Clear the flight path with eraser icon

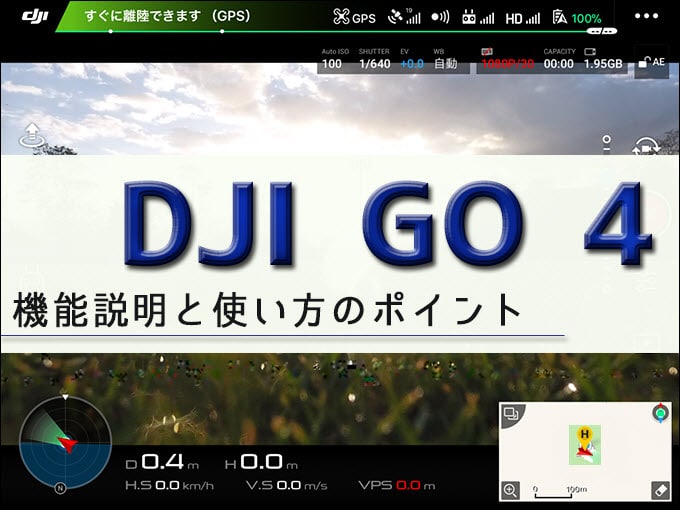(661, 490)
